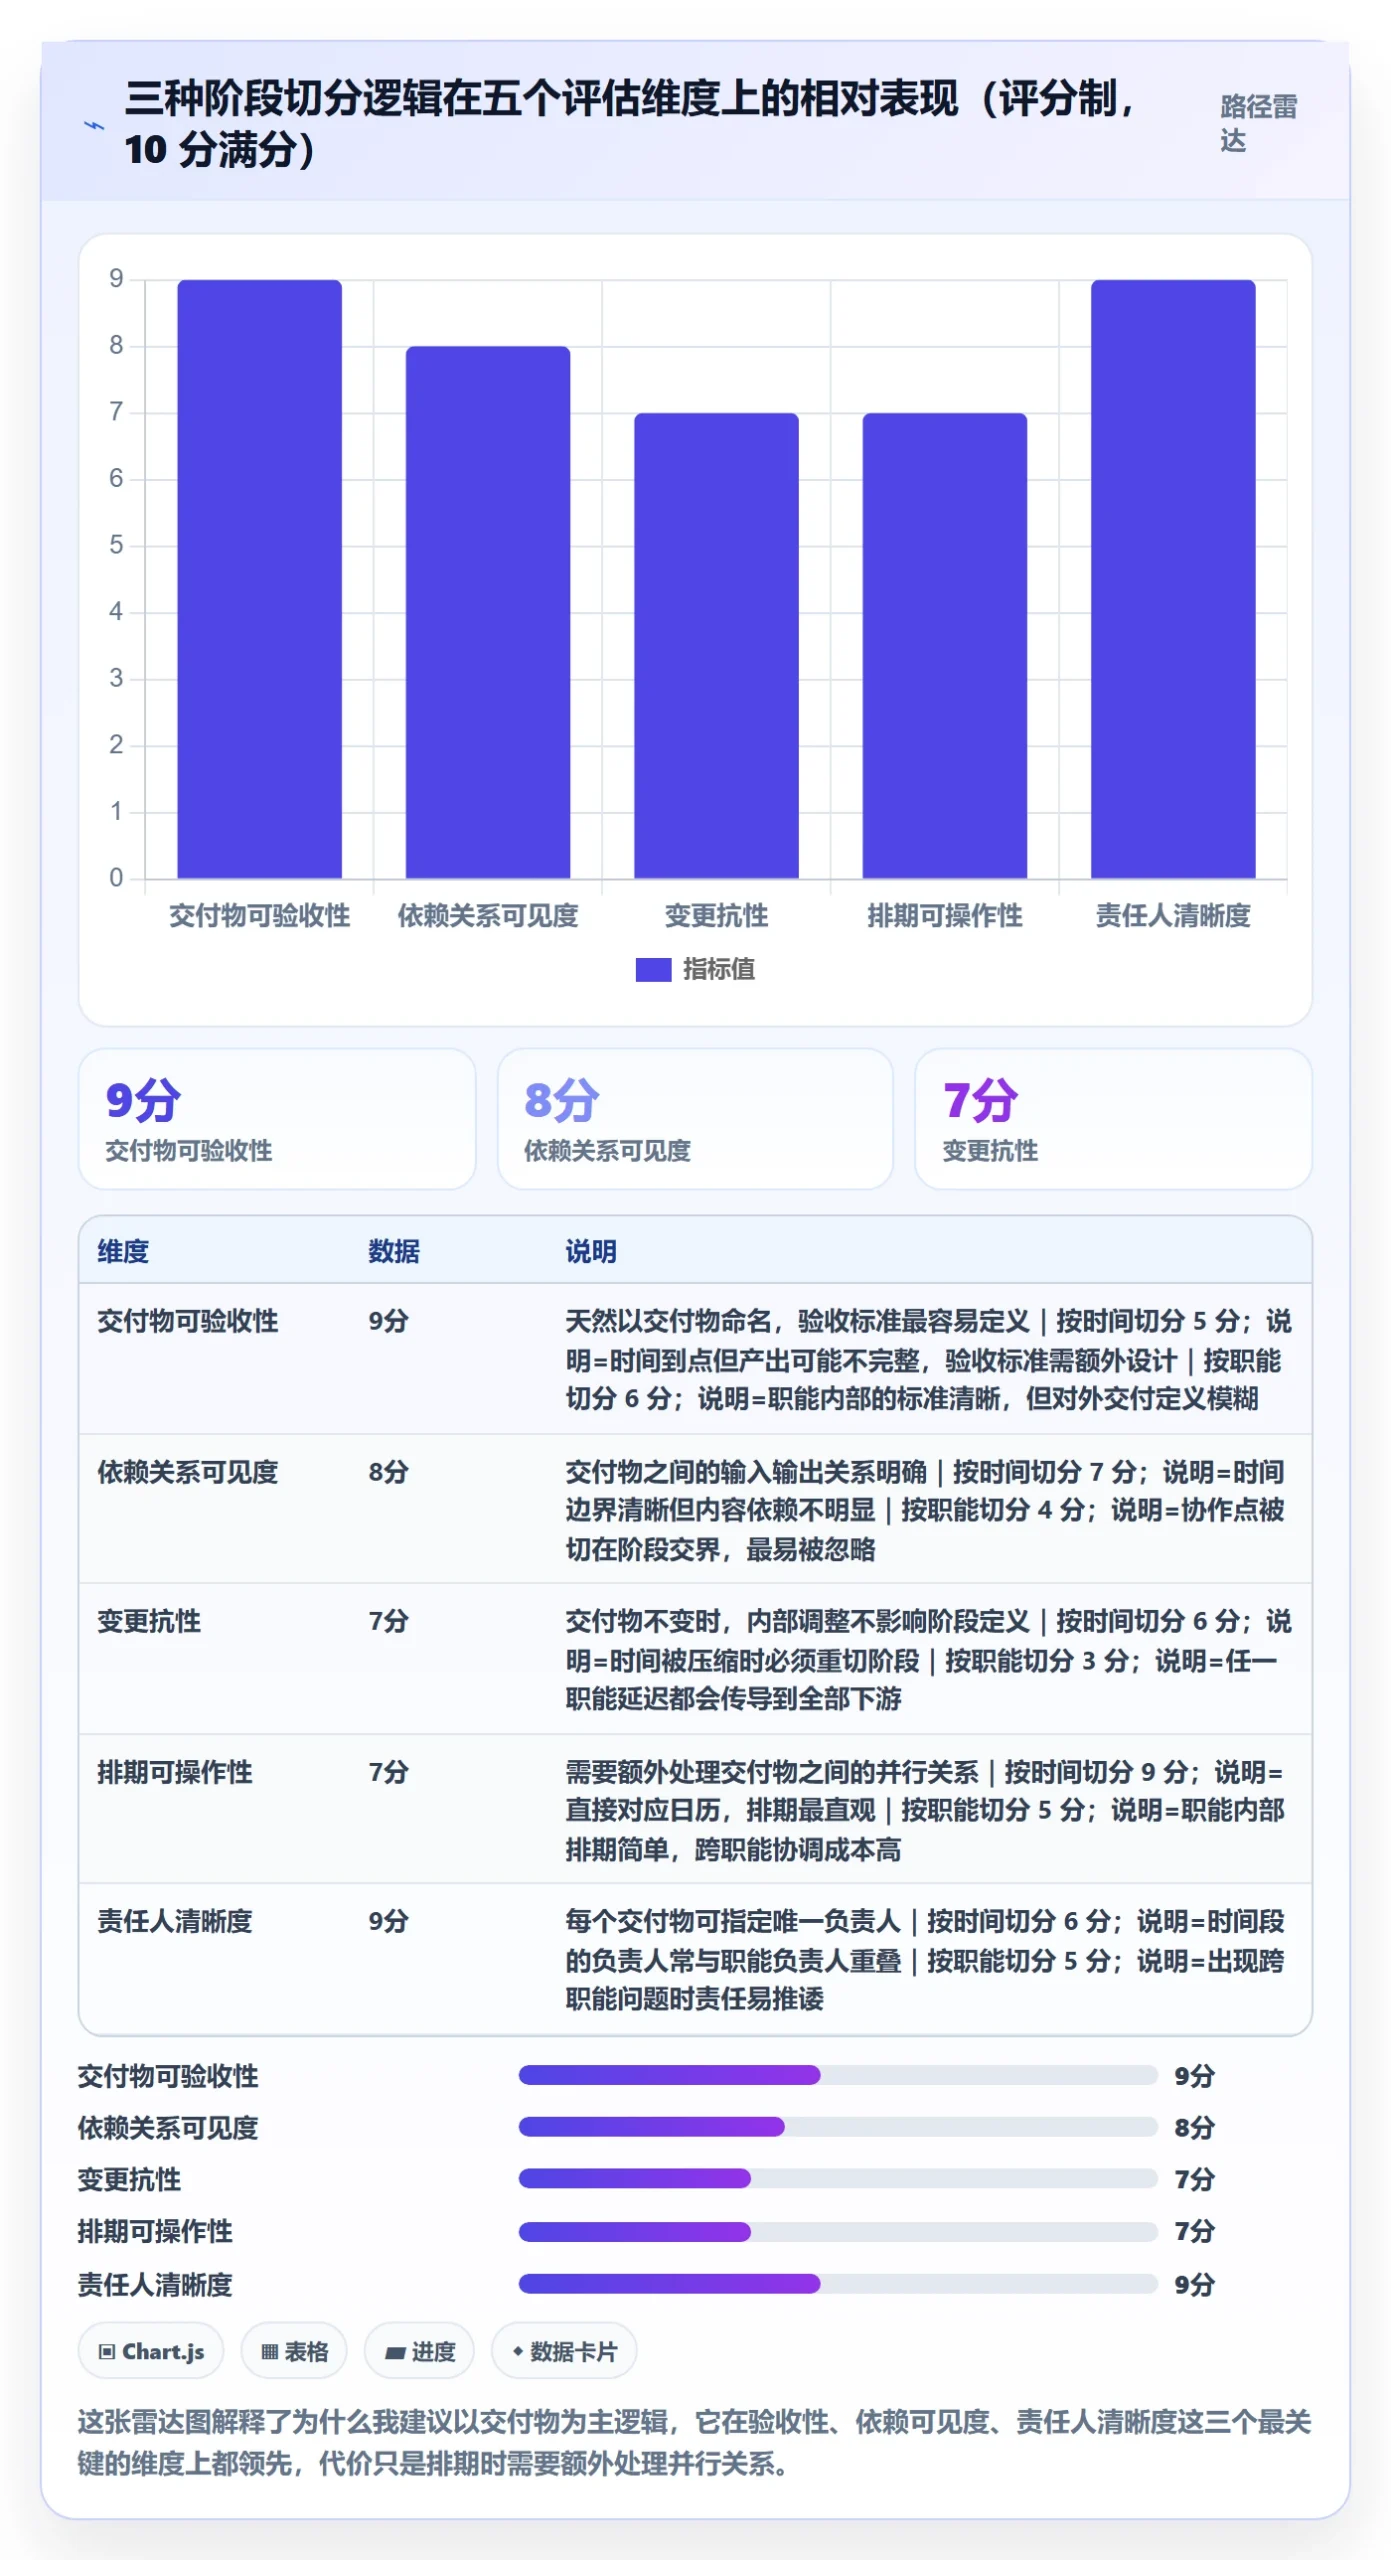This screenshot has width=1391, height=2560.
Task: Click the chart bar for 责任人清晰度
Action: pos(1173,579)
